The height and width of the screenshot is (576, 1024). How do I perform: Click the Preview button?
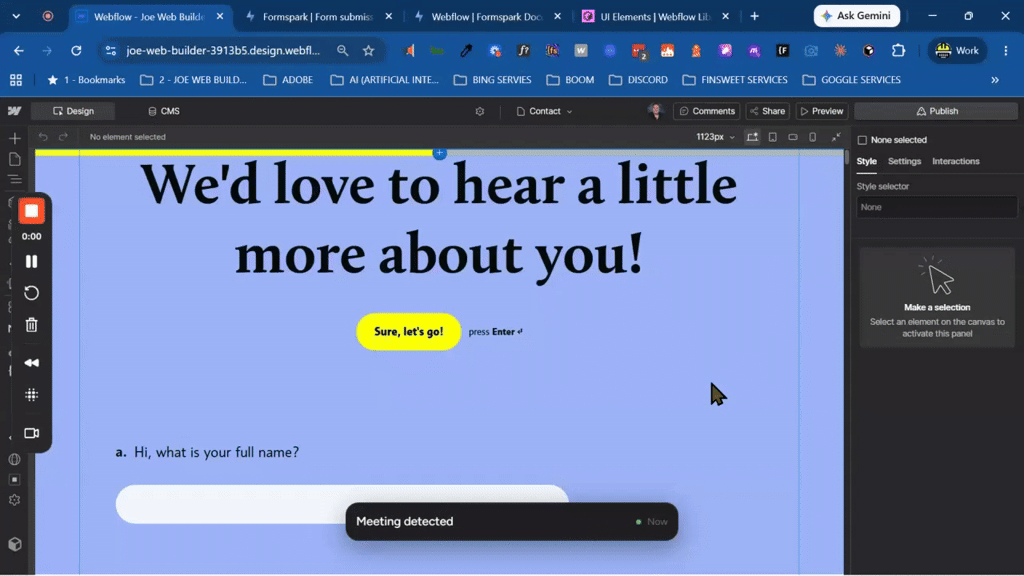(822, 111)
